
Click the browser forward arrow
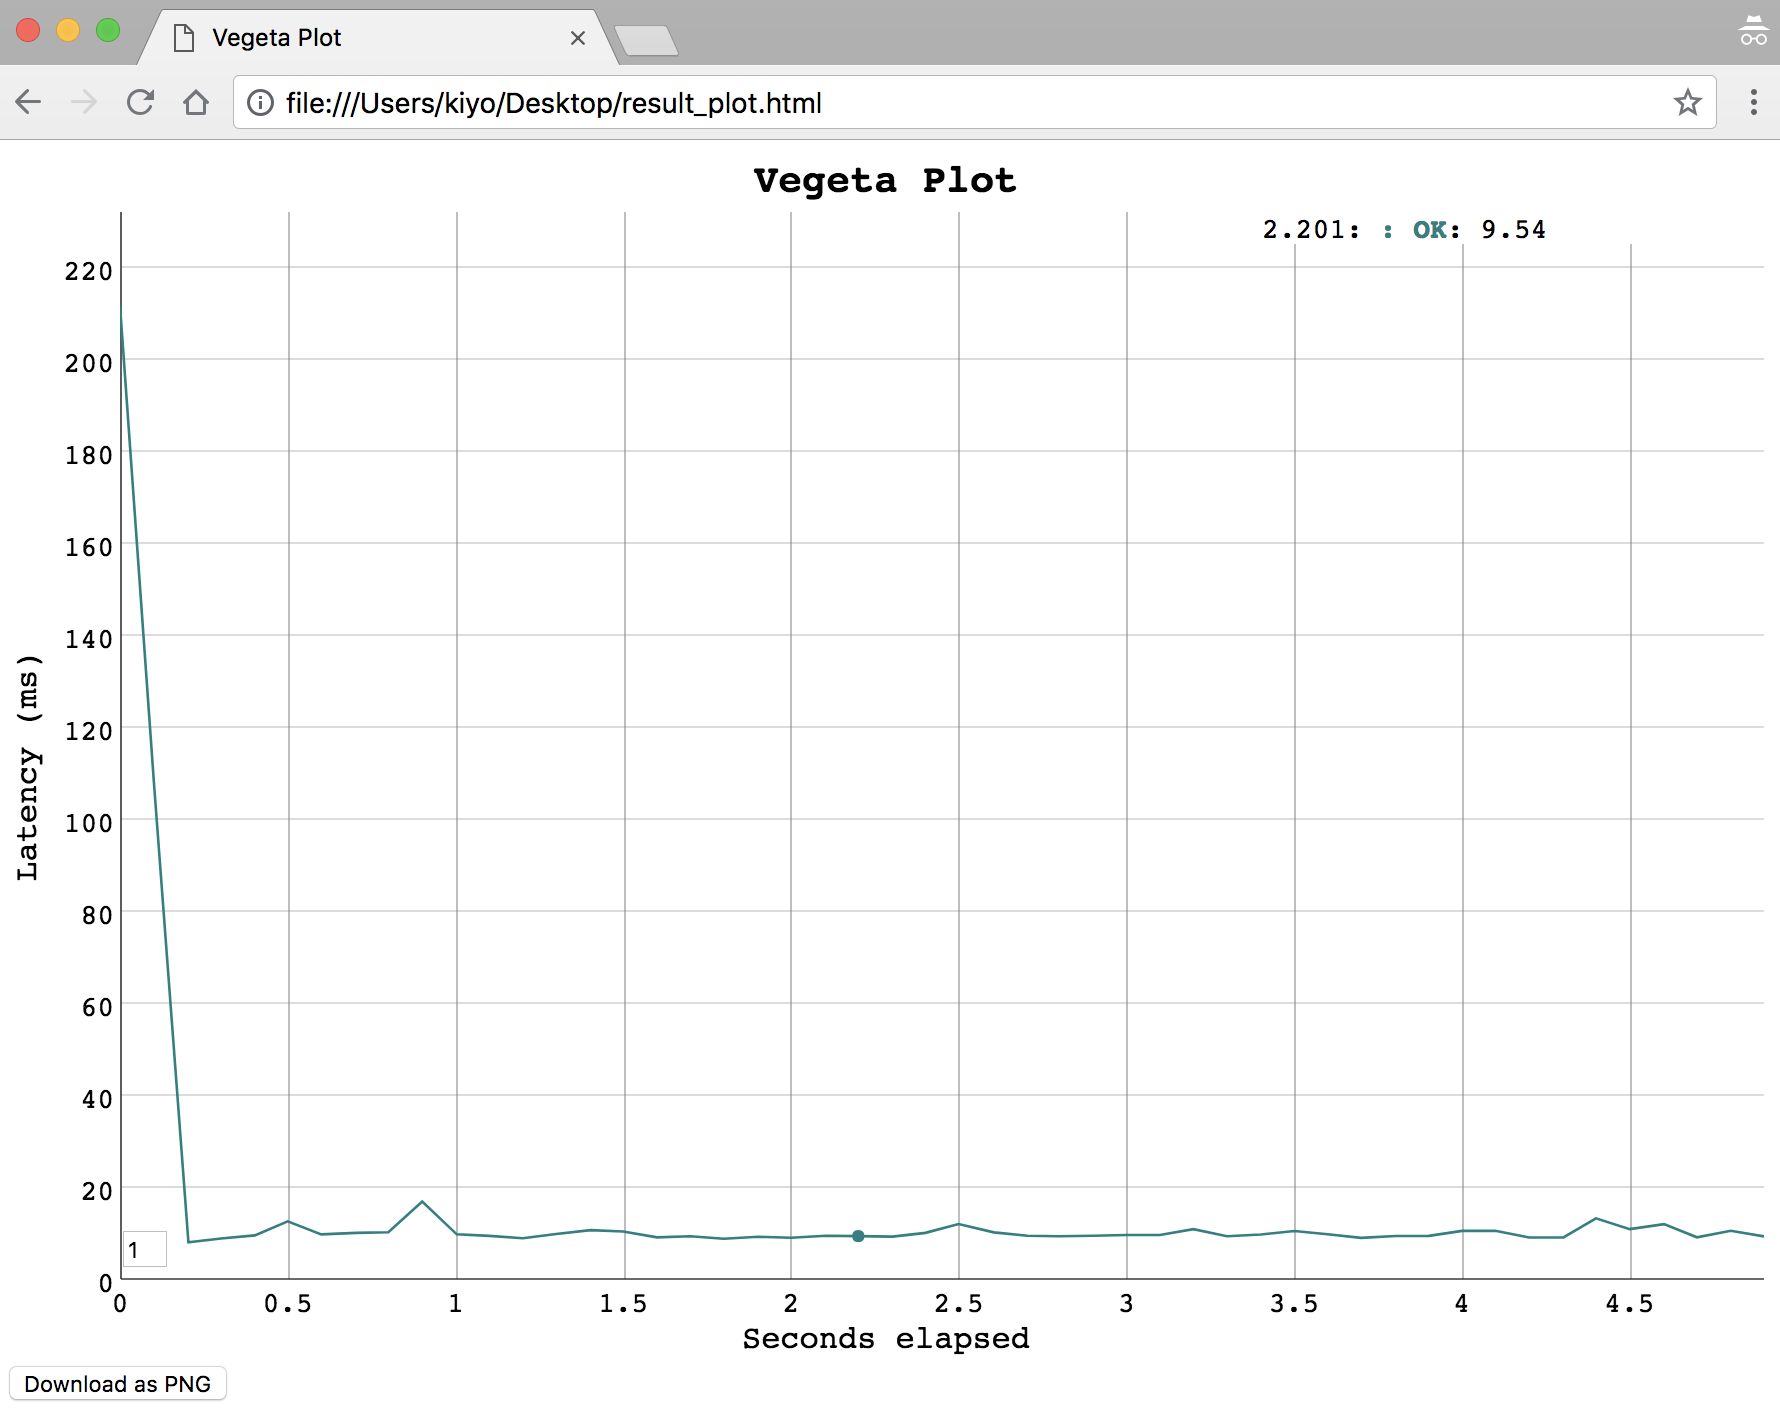click(x=84, y=102)
